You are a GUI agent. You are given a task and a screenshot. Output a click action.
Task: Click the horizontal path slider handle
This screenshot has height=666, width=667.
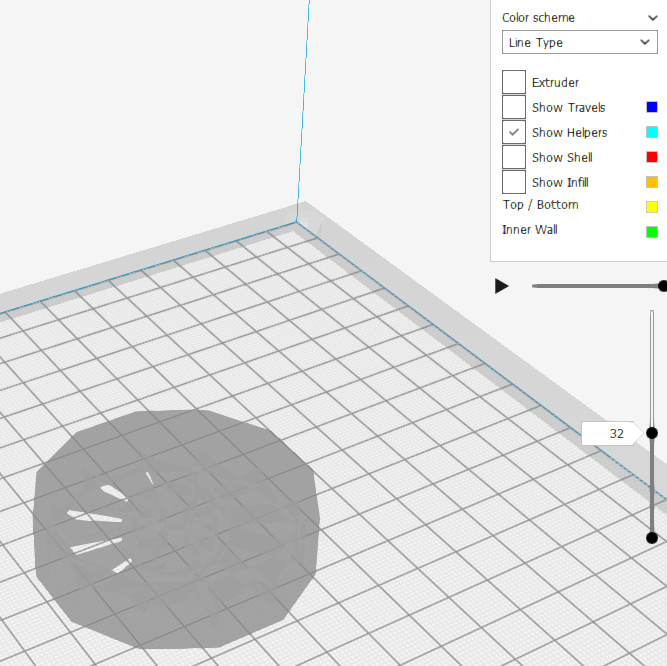tap(662, 286)
